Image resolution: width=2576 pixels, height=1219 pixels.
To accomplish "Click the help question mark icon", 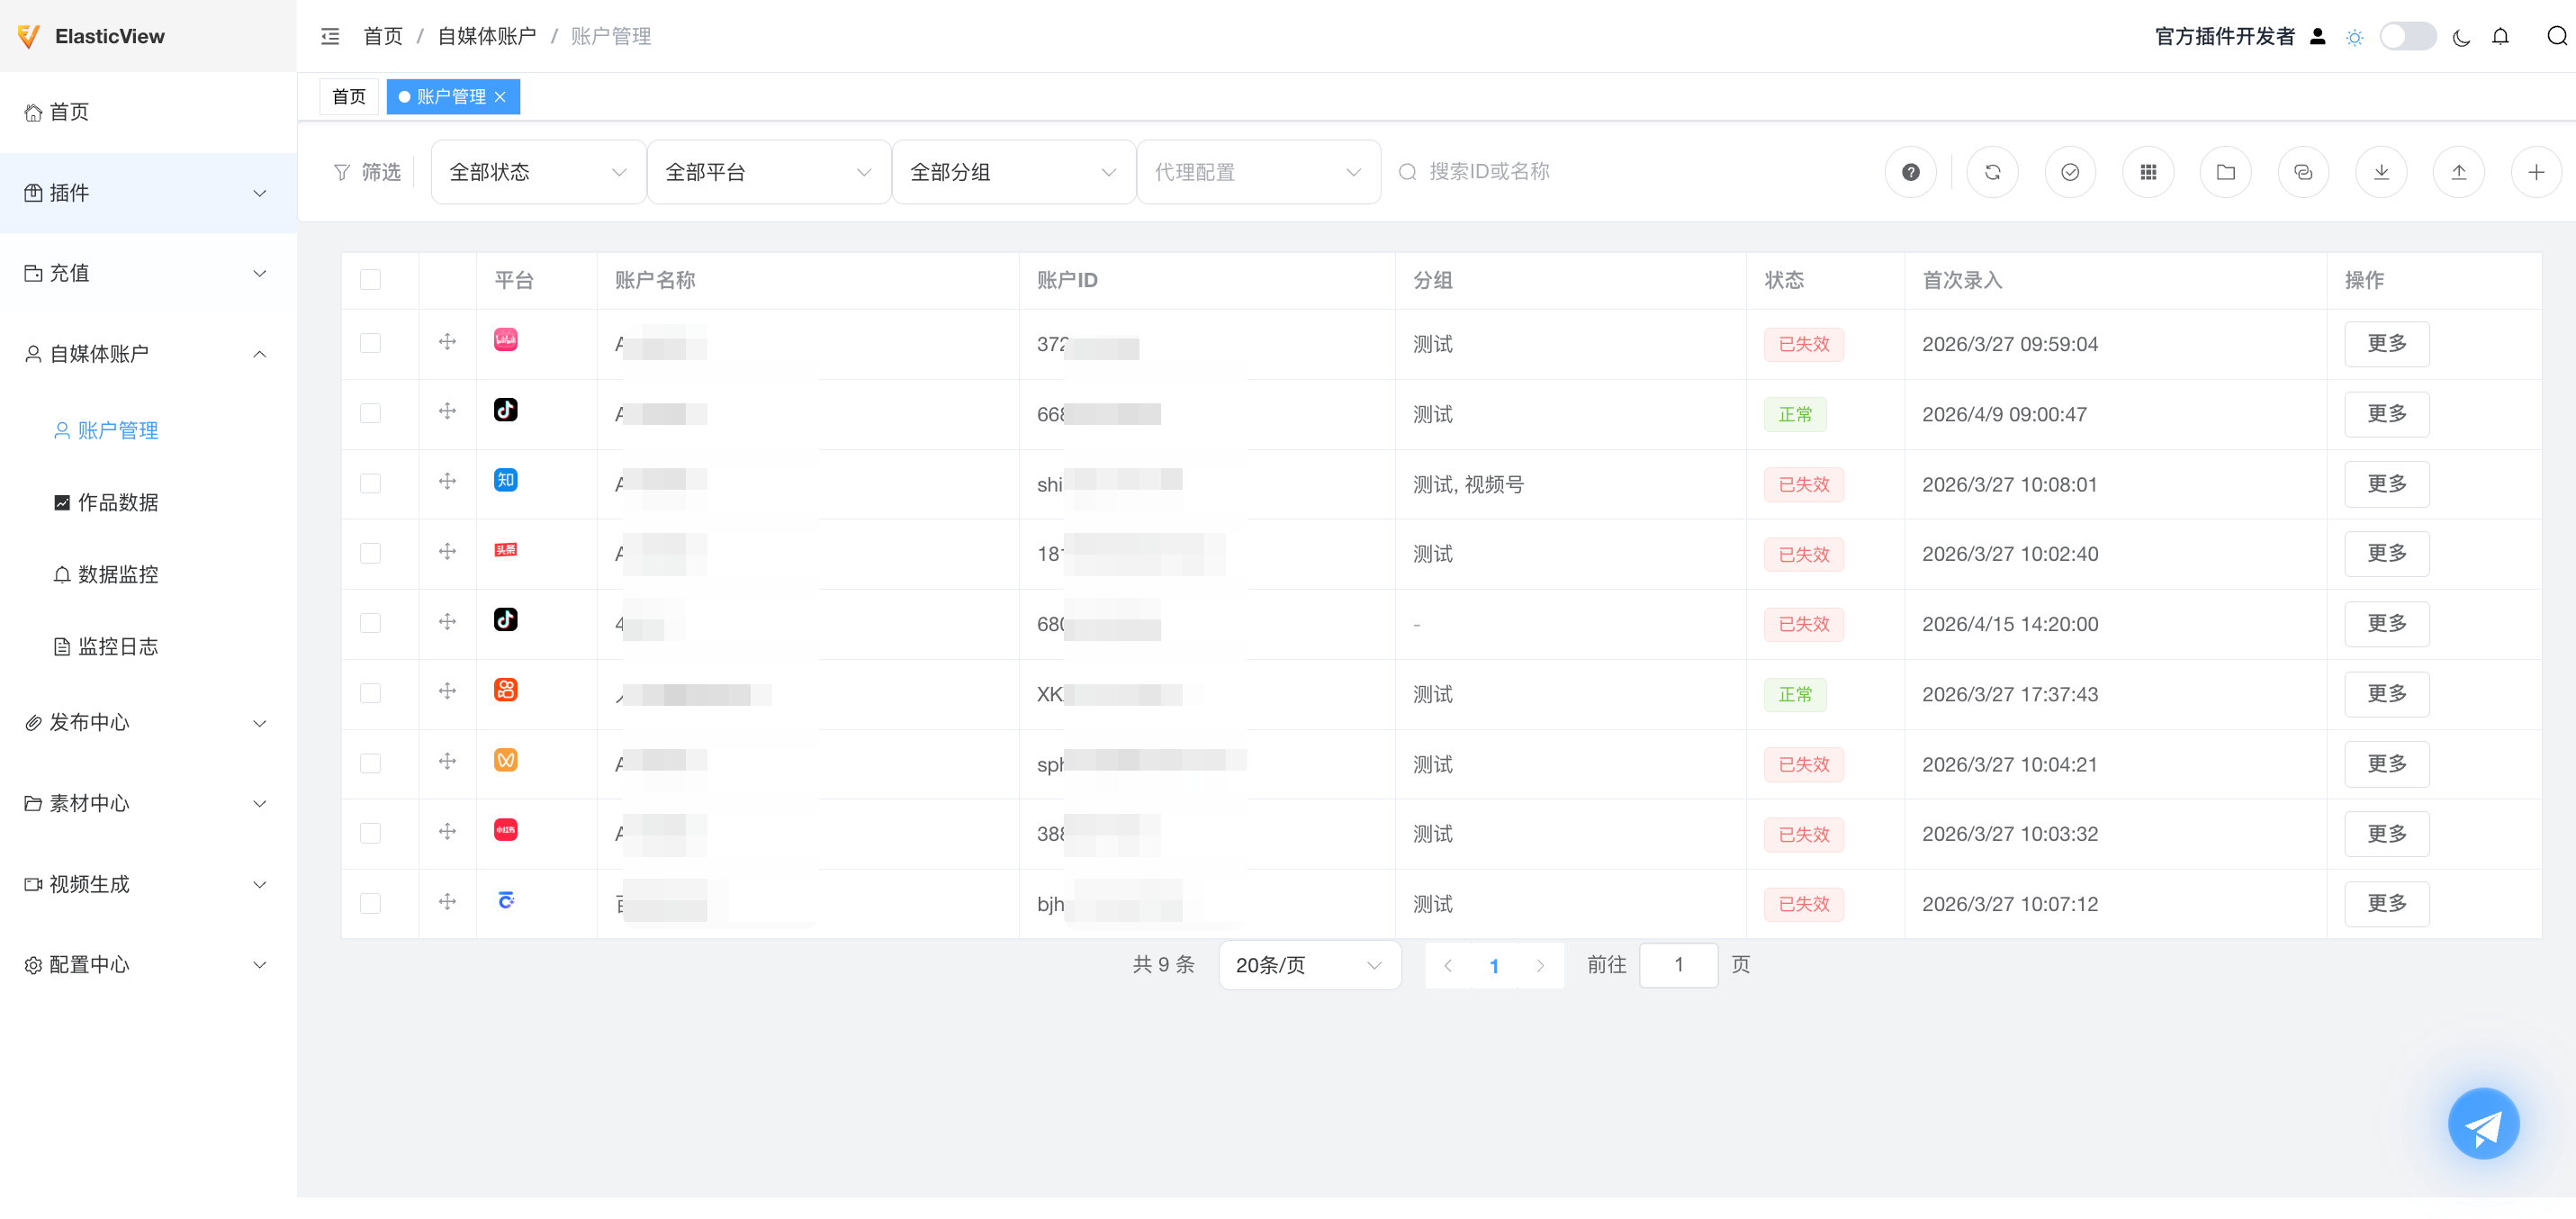I will [1911, 171].
